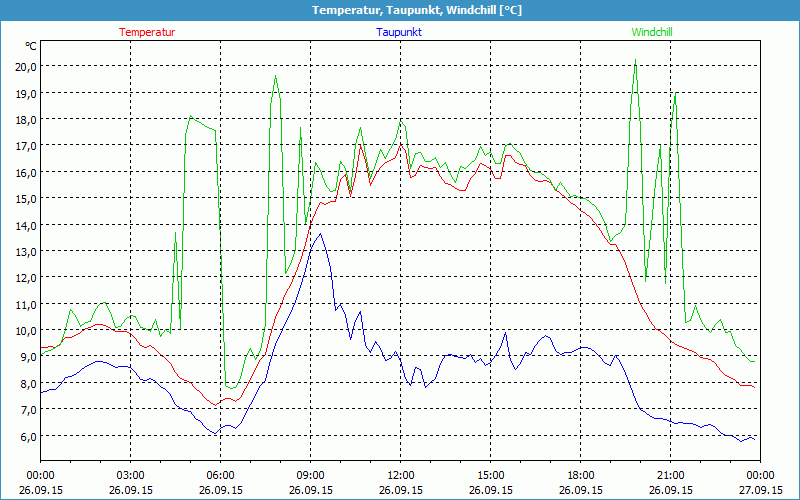Click the '8,0' y-axis value
The width and height of the screenshot is (800, 500).
[x=28, y=383]
